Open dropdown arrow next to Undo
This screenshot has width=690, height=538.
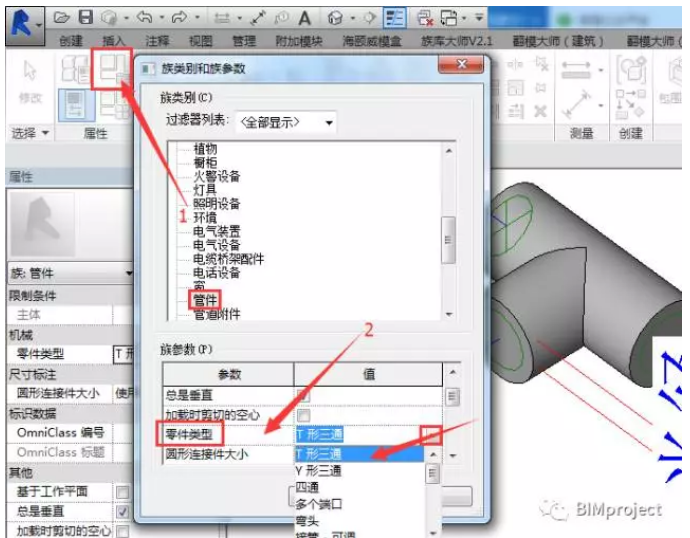pyautogui.click(x=161, y=18)
